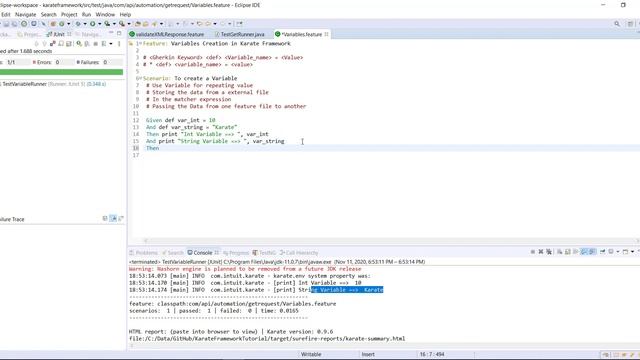640x360 pixels.
Task: Click the Save toolbar icon
Action: tap(6, 24)
